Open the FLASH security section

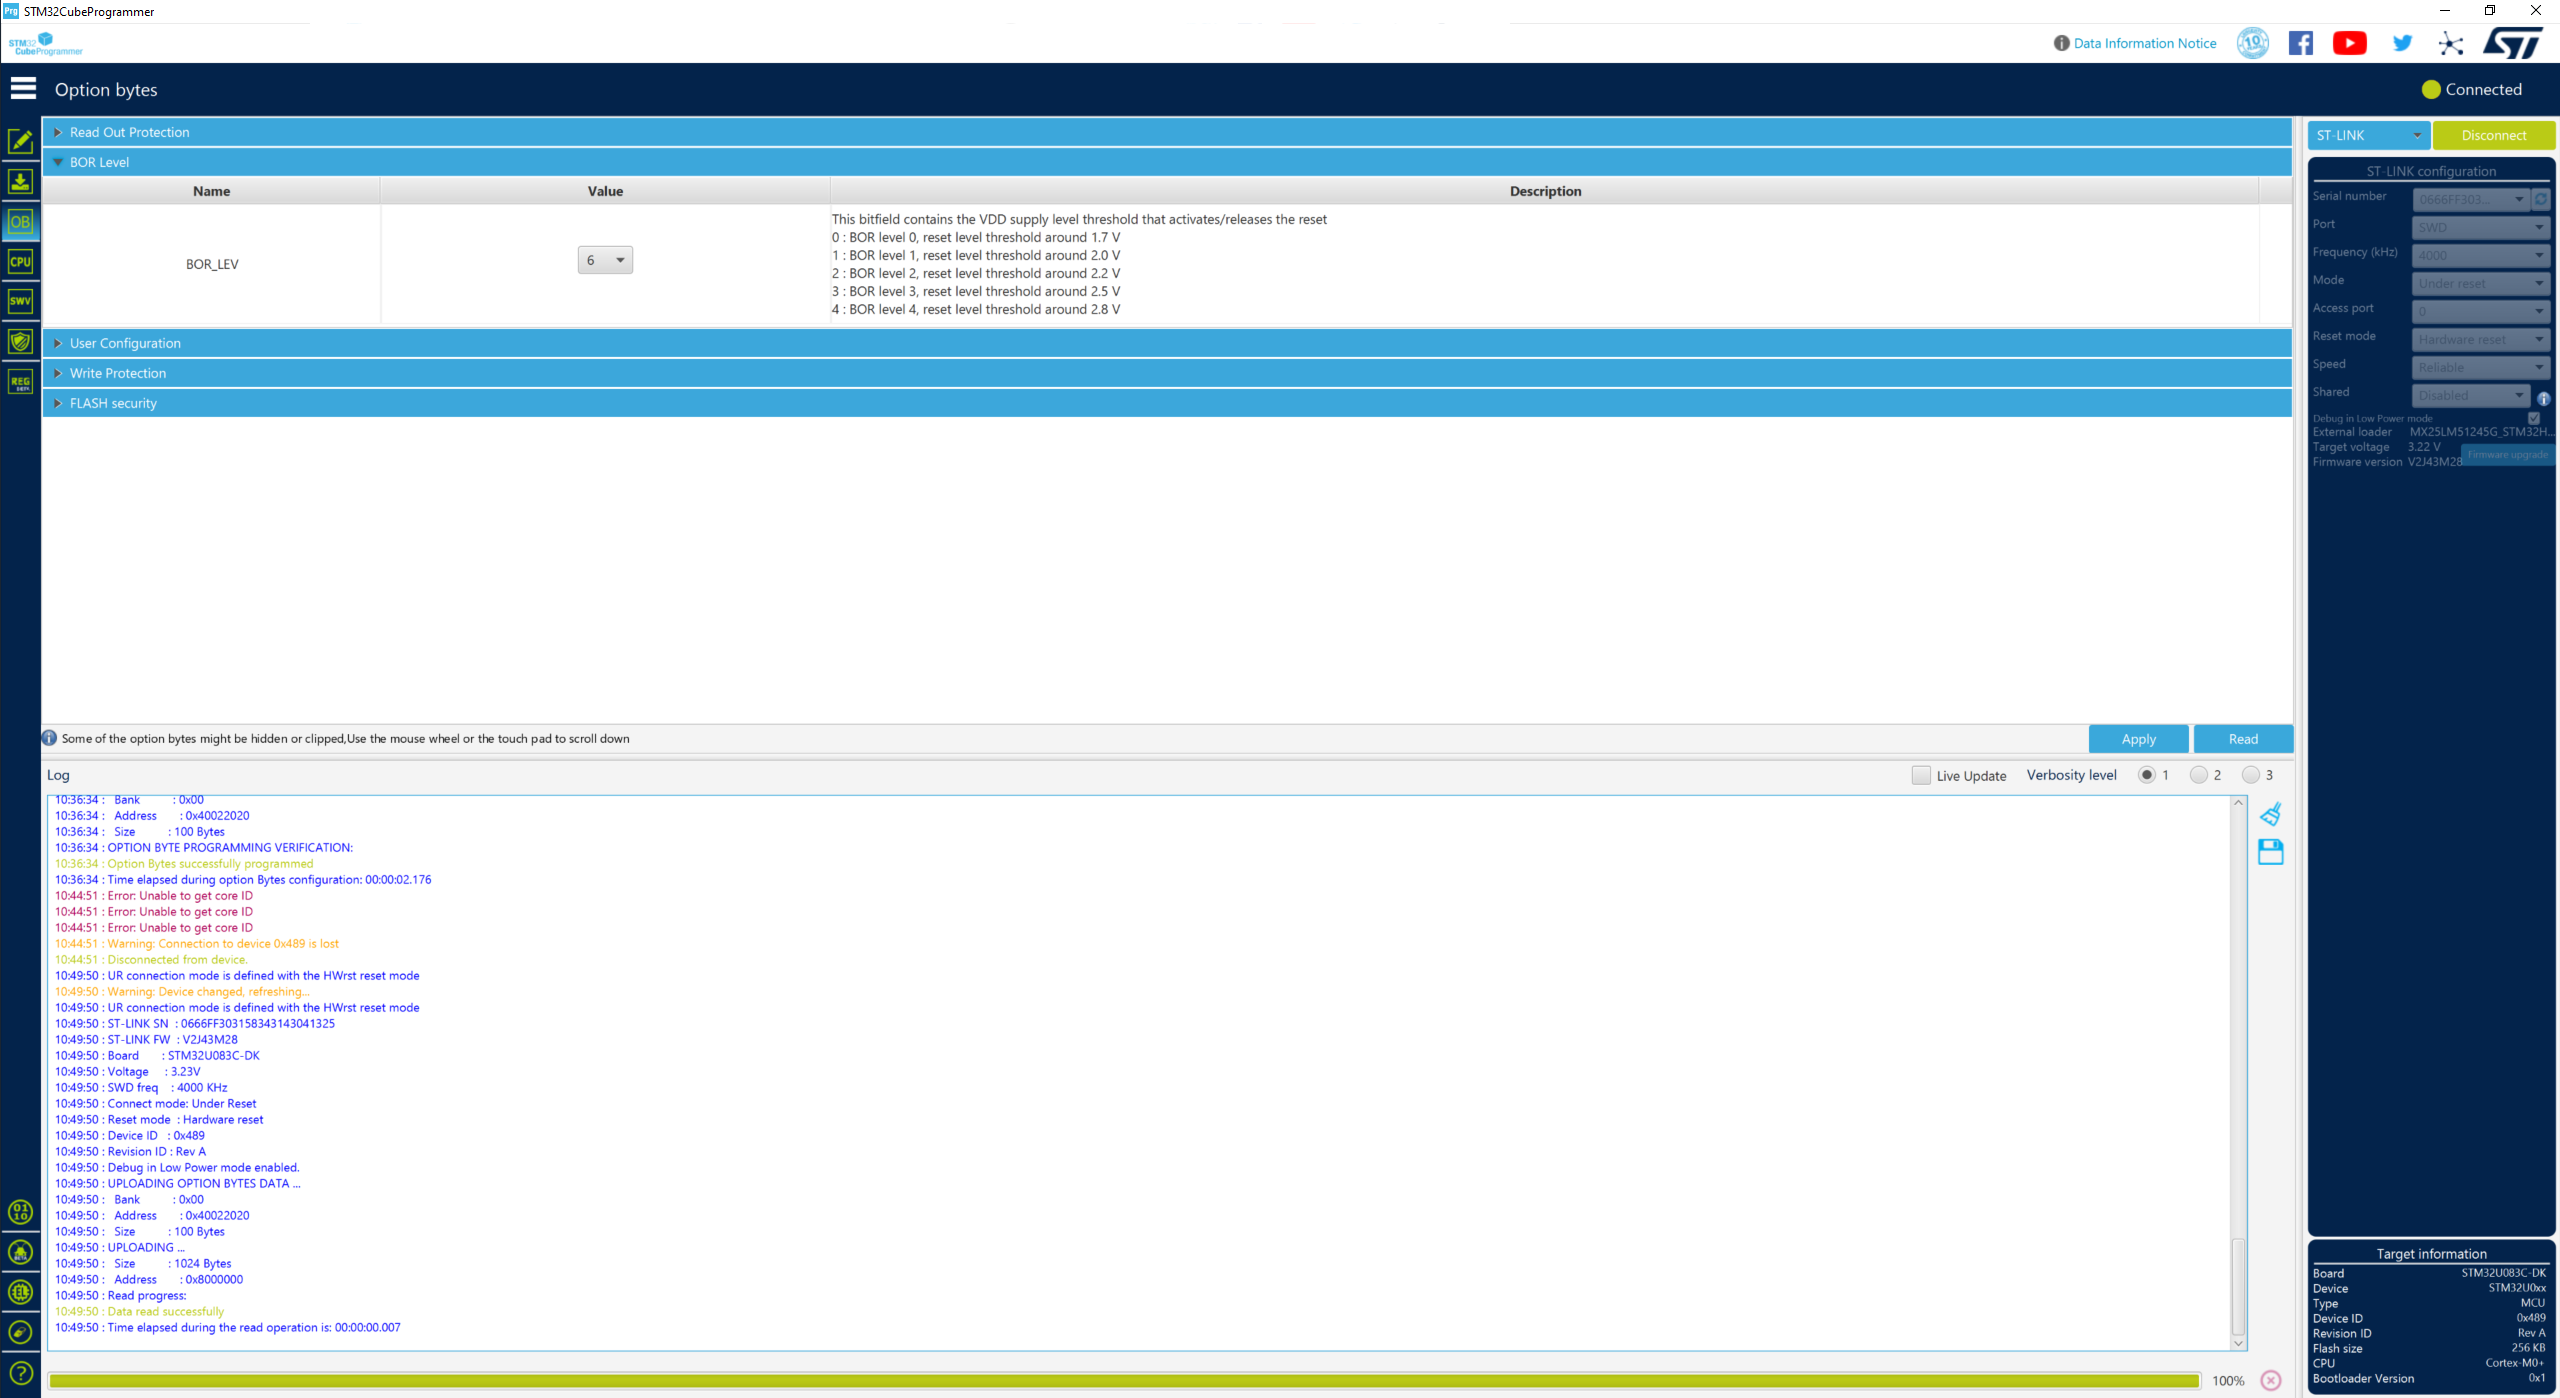pyautogui.click(x=113, y=403)
